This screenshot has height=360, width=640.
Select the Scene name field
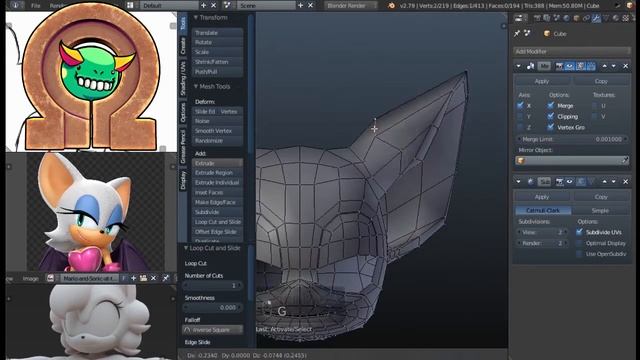coord(266,5)
